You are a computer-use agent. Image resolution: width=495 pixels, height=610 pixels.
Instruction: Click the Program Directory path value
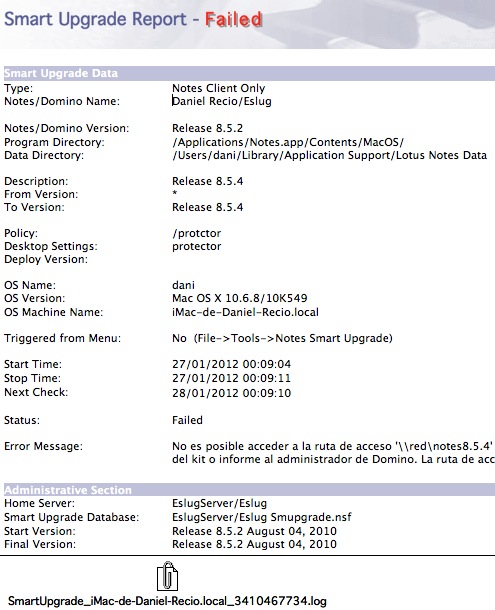[288, 142]
